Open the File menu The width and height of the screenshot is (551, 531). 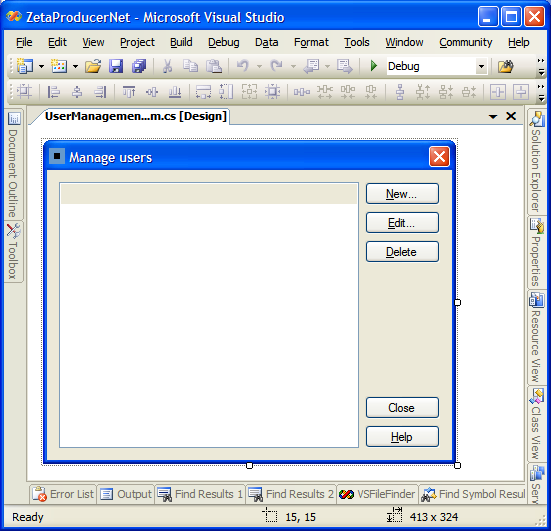tap(24, 42)
